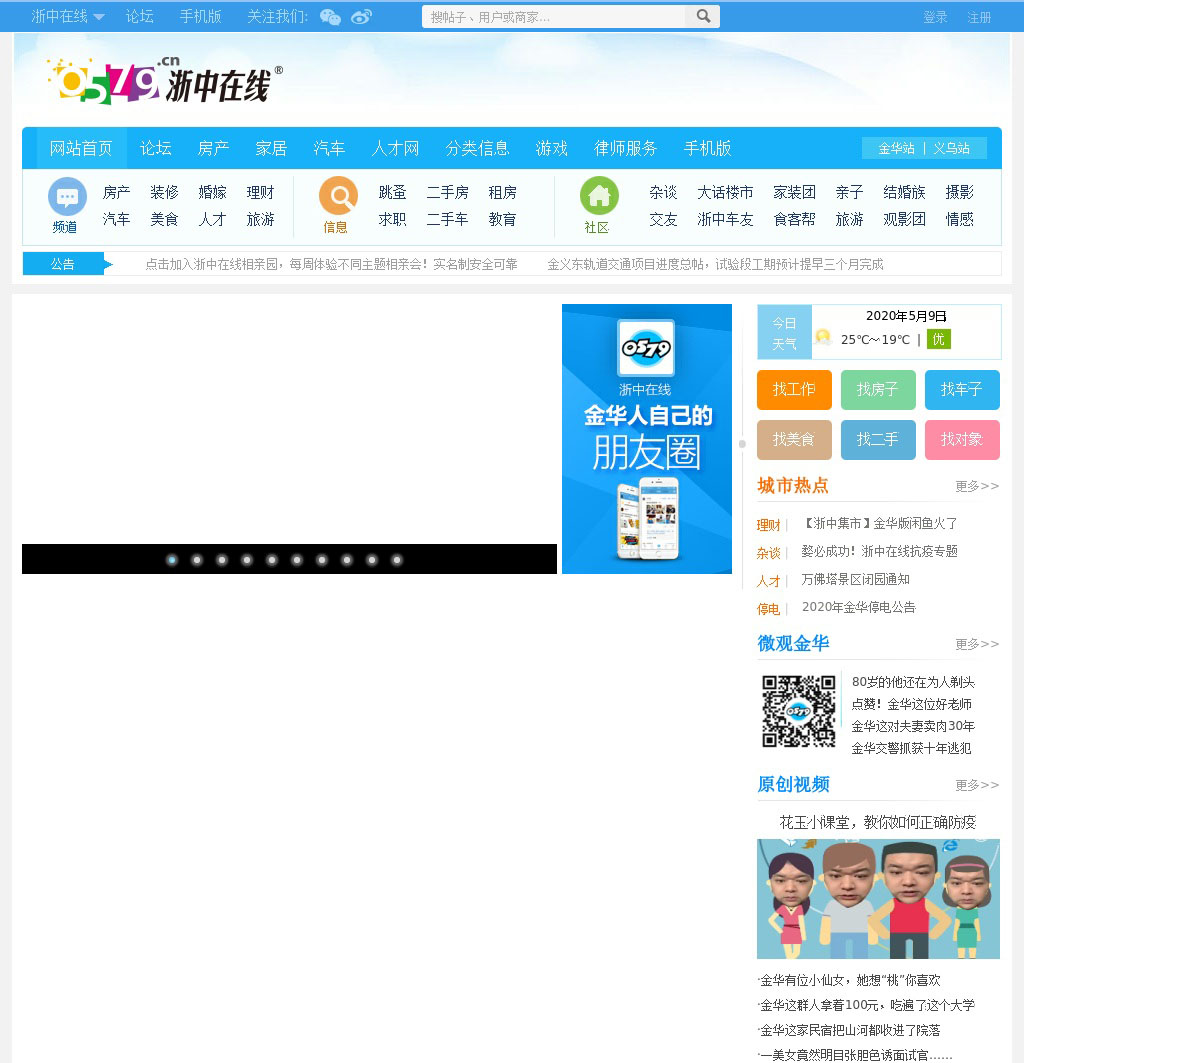Open the 装修 channel link
This screenshot has height=1063, width=1200.
(x=164, y=192)
